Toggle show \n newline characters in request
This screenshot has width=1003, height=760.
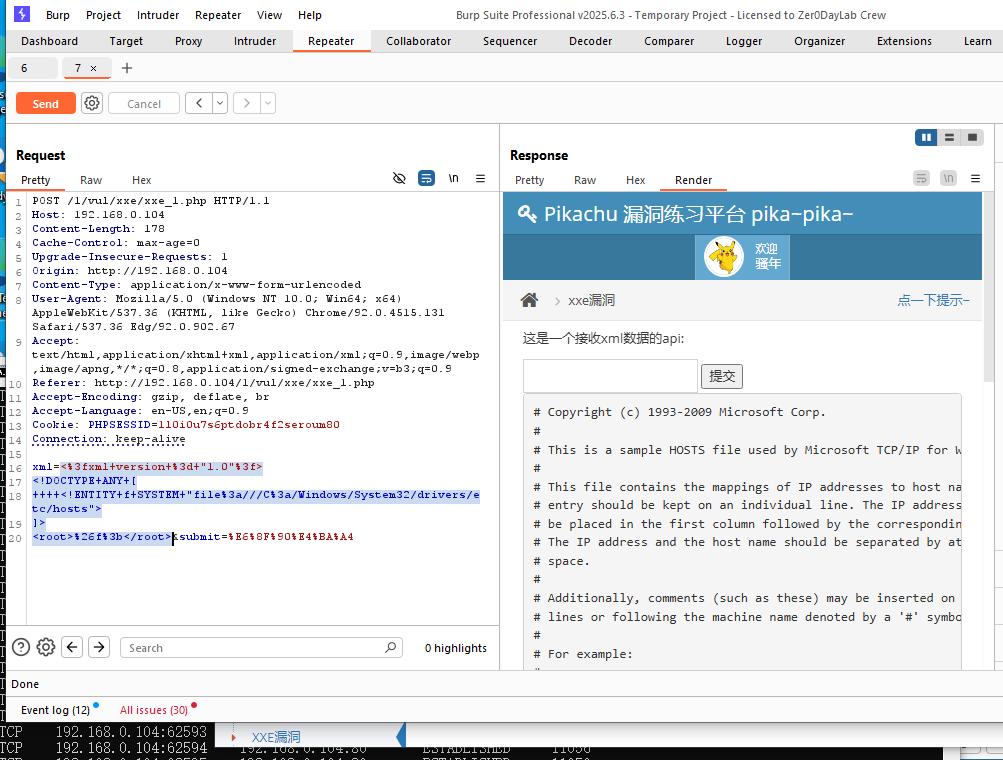coord(454,178)
